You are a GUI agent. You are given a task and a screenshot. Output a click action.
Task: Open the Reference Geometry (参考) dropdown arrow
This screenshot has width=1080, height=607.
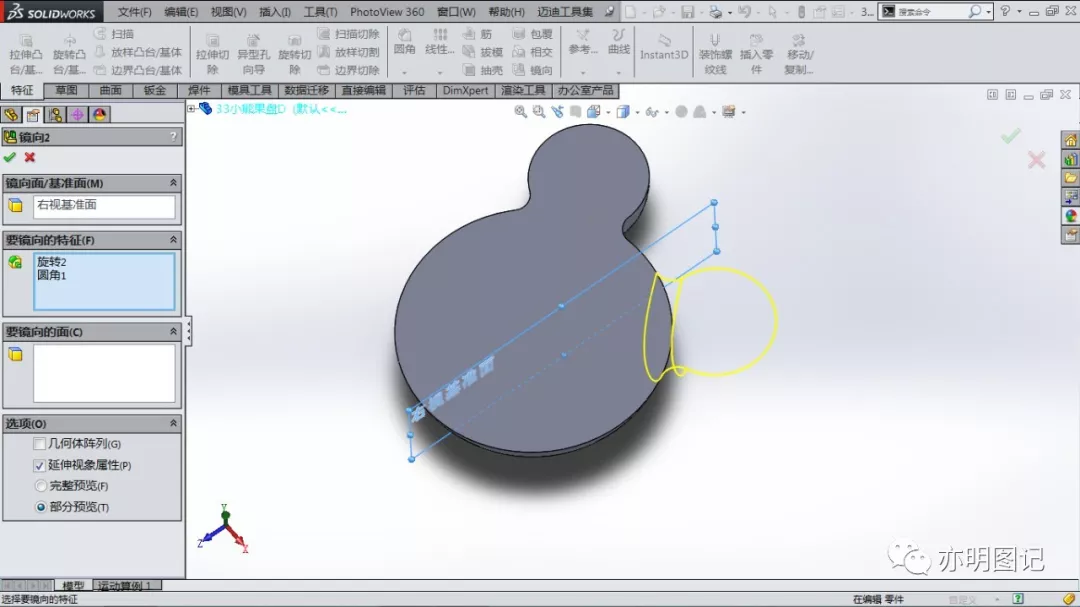(583, 72)
